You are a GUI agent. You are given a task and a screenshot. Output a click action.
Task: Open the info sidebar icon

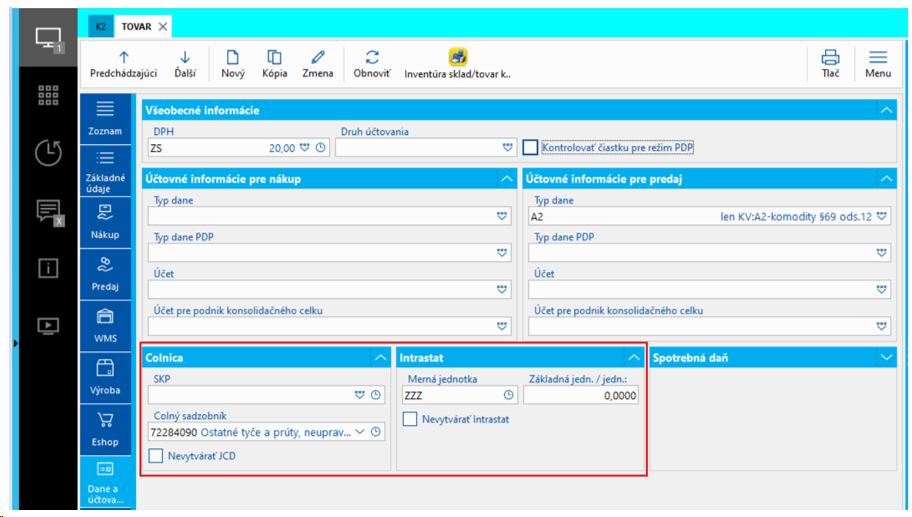48,268
